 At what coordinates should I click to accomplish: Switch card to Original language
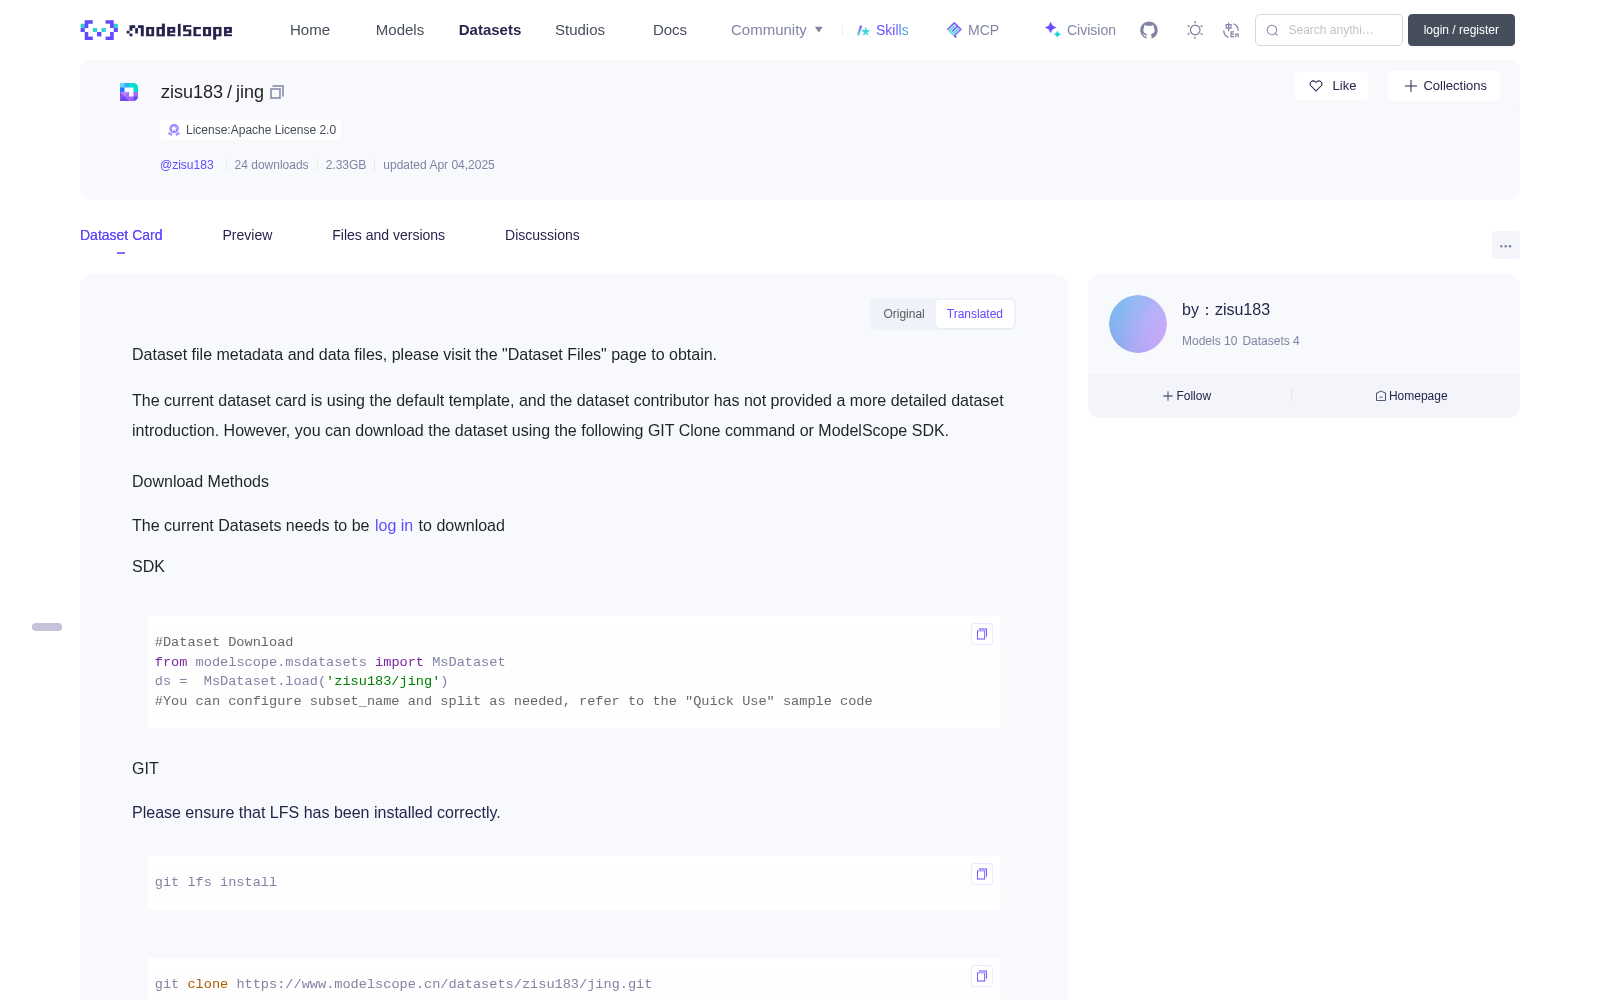pyautogui.click(x=904, y=314)
